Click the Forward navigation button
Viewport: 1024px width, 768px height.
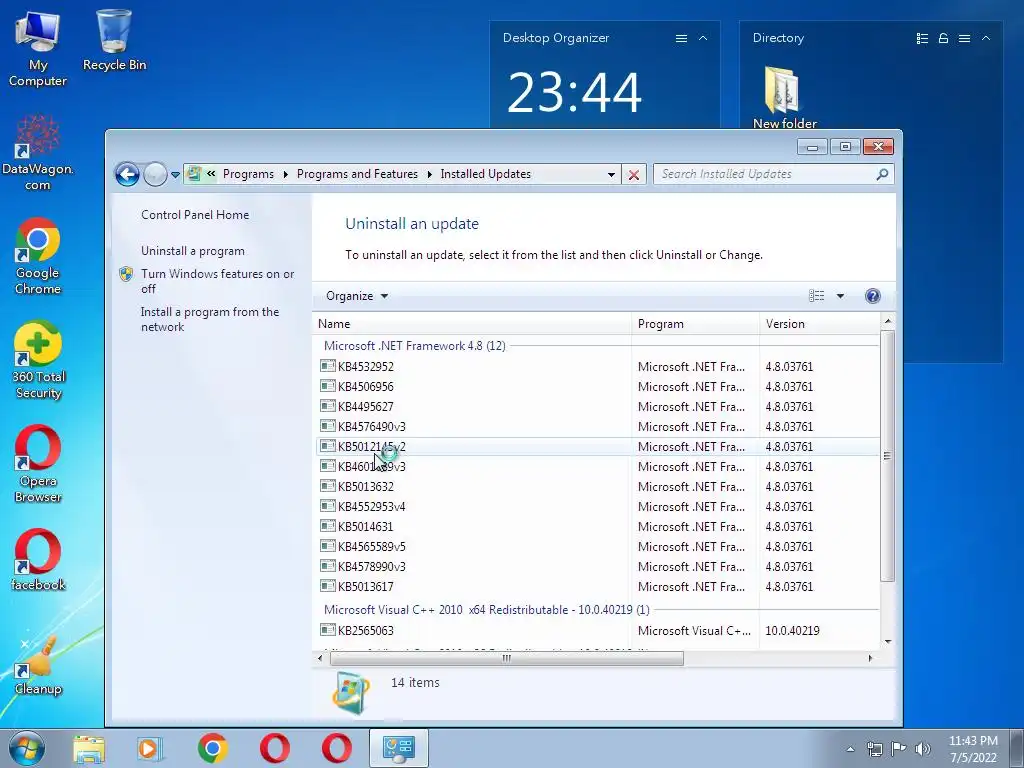155,174
